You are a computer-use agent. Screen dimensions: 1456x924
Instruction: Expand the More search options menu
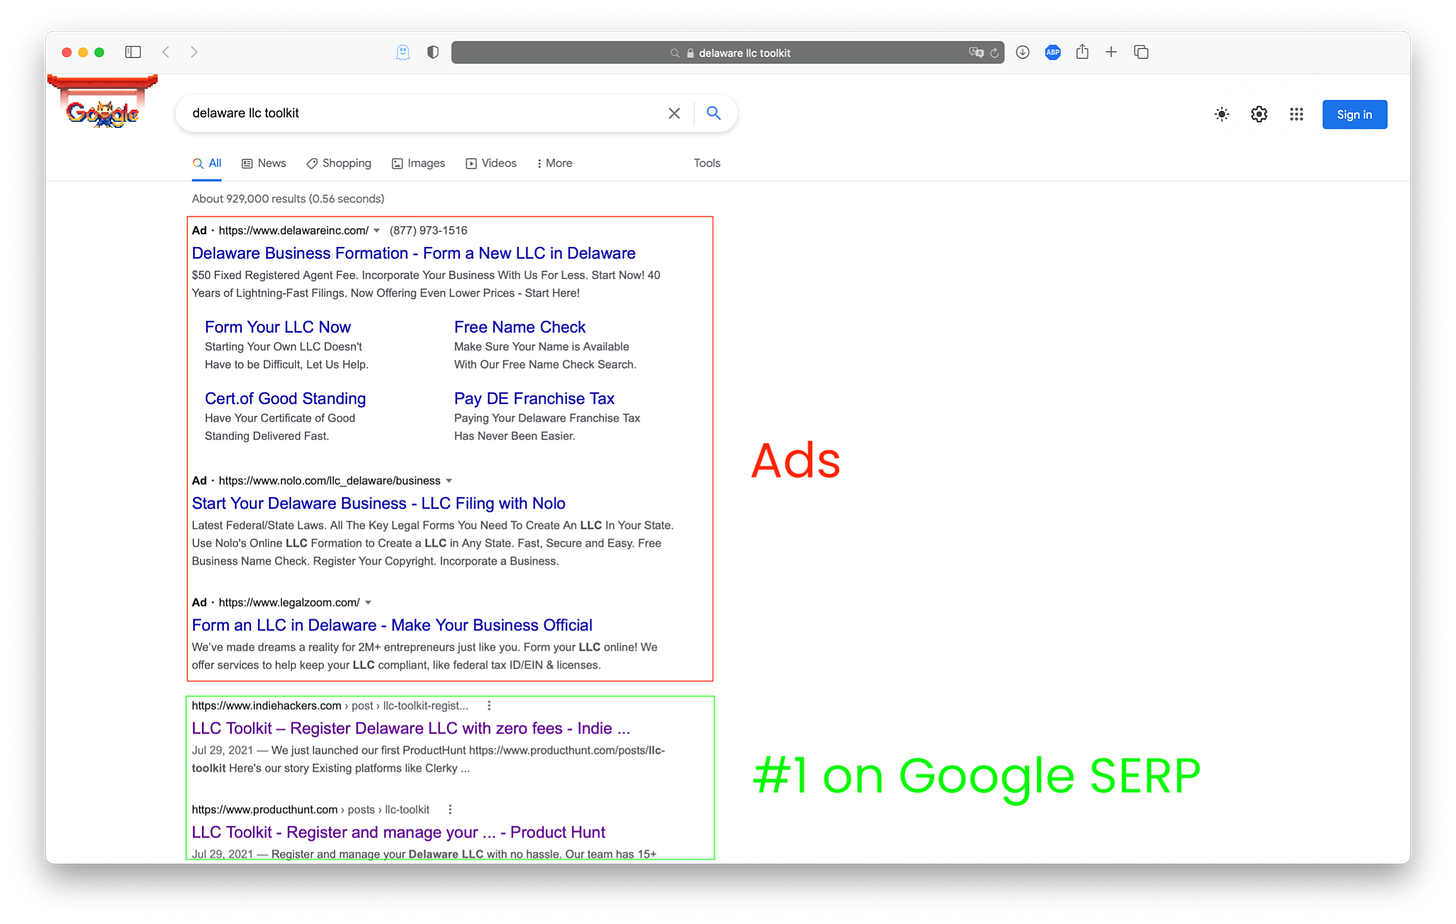555,163
